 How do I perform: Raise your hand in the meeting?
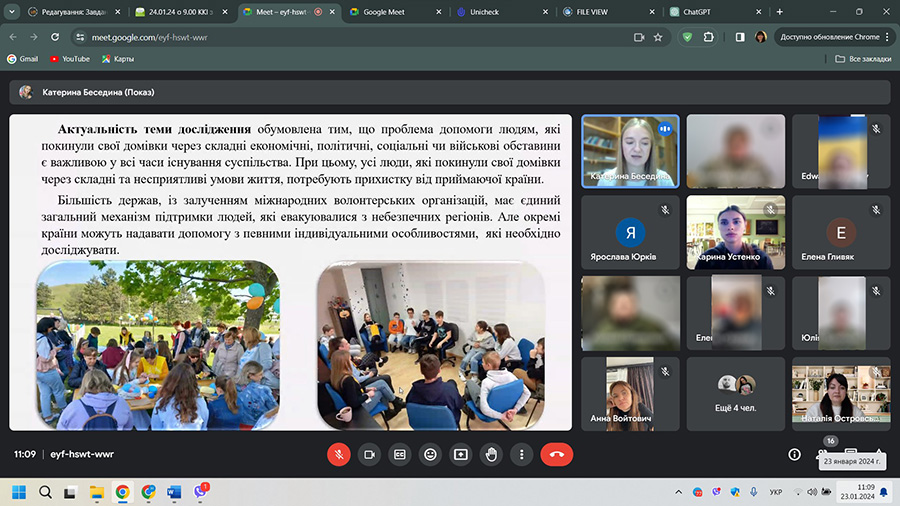point(491,454)
